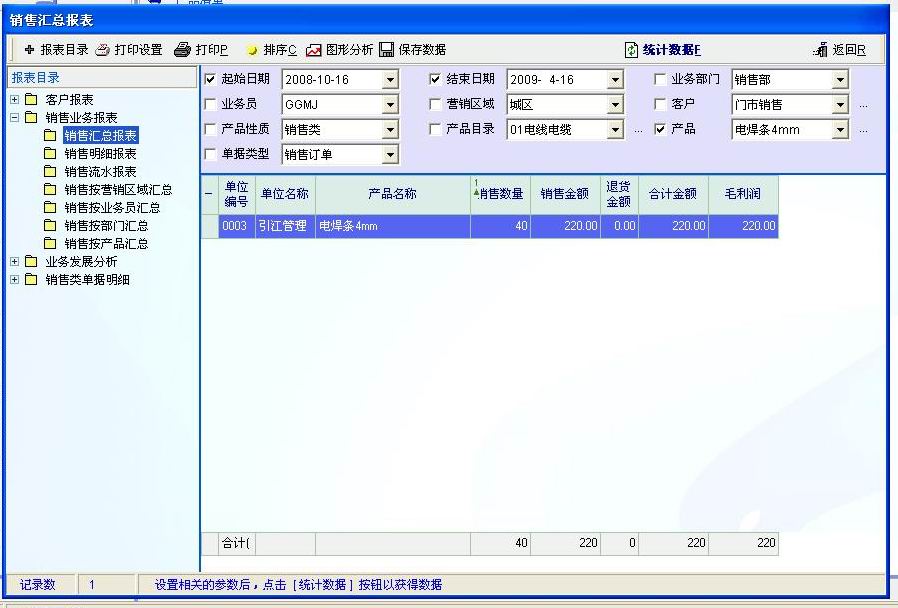Open 打印设置 print settings icon
Image resolution: width=898 pixels, height=608 pixels.
click(102, 50)
